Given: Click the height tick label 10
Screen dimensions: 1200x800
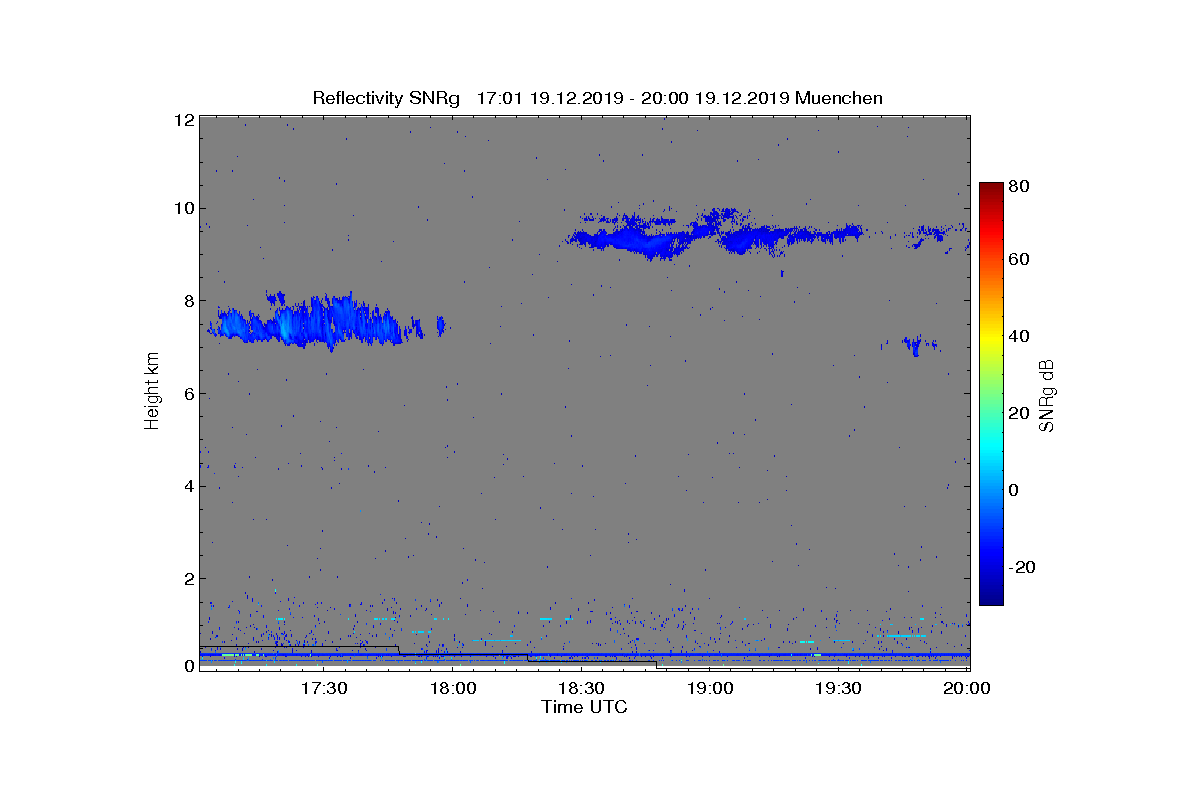Looking at the screenshot, I should pos(183,208).
